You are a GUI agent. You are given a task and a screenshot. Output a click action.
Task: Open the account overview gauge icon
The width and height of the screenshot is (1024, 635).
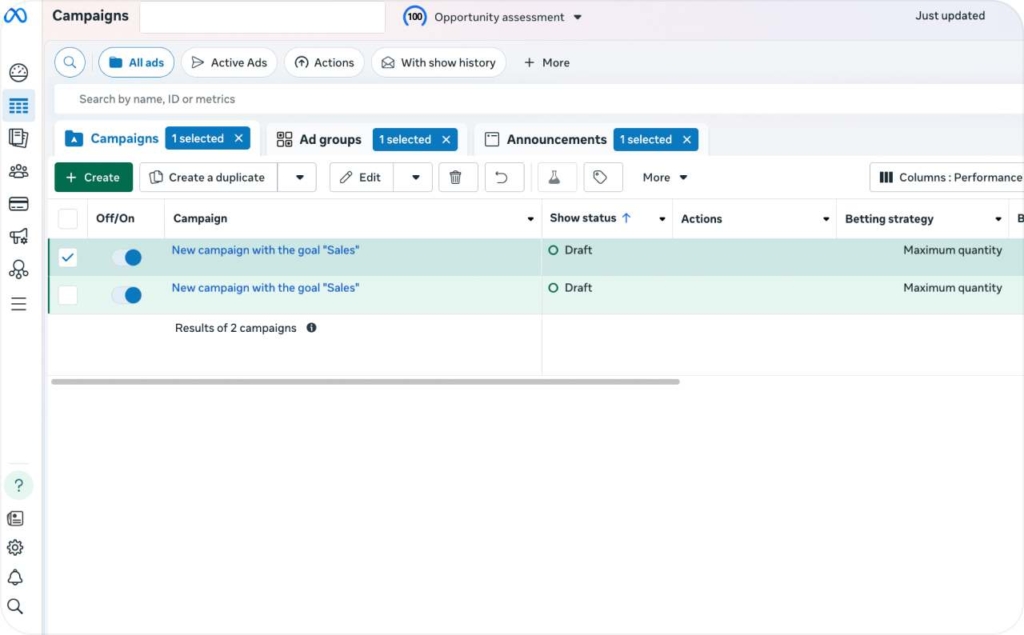[19, 72]
